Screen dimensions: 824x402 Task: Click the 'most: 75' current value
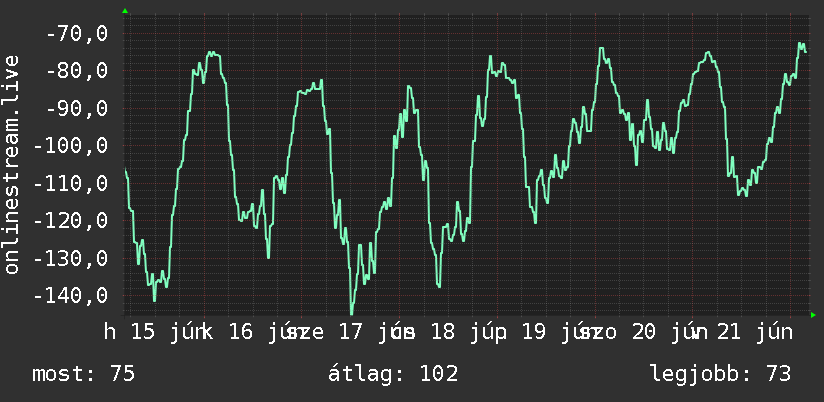(x=84, y=374)
